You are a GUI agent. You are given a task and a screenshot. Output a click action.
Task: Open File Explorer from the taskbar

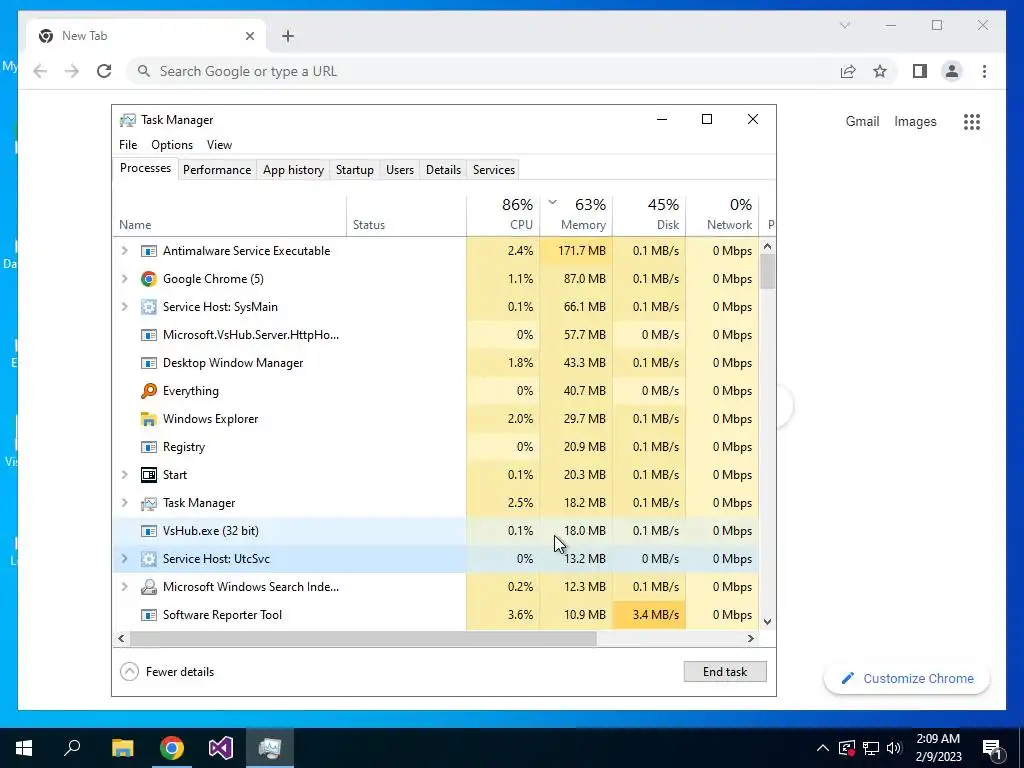(x=122, y=748)
